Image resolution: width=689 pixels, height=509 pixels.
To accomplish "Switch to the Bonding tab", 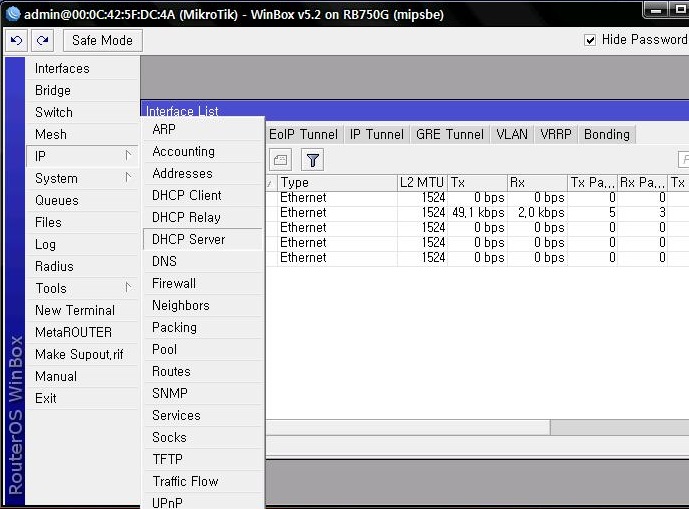I will (x=607, y=135).
